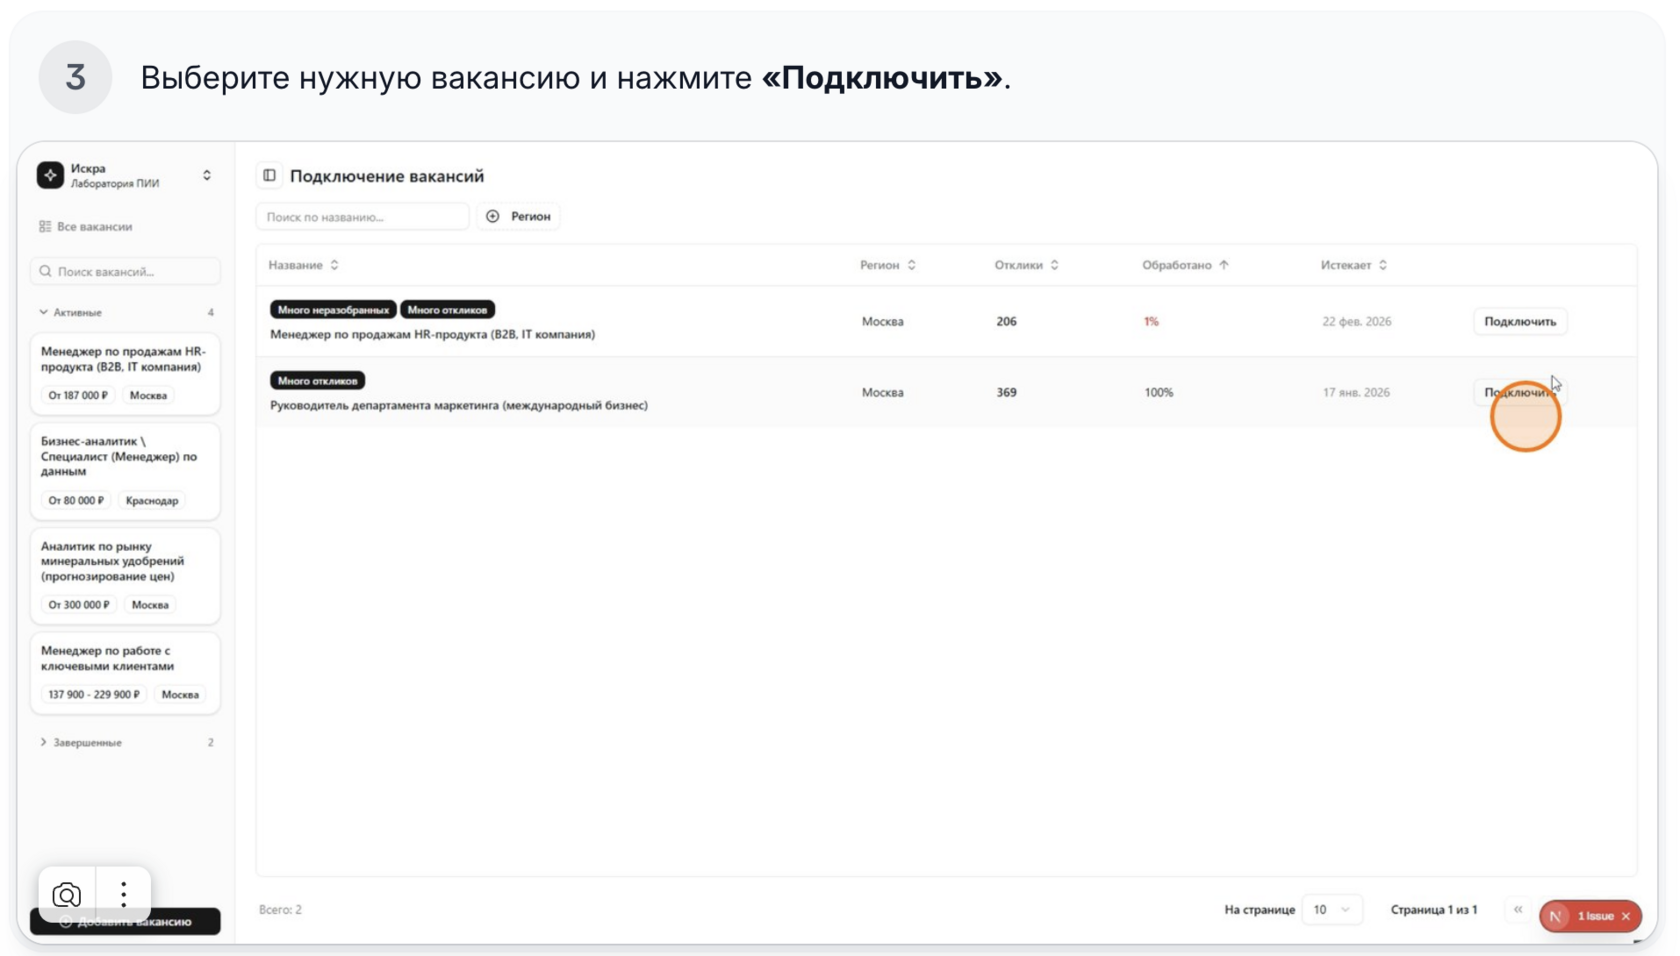
Task: Open the three-dot more options menu
Action: click(123, 894)
